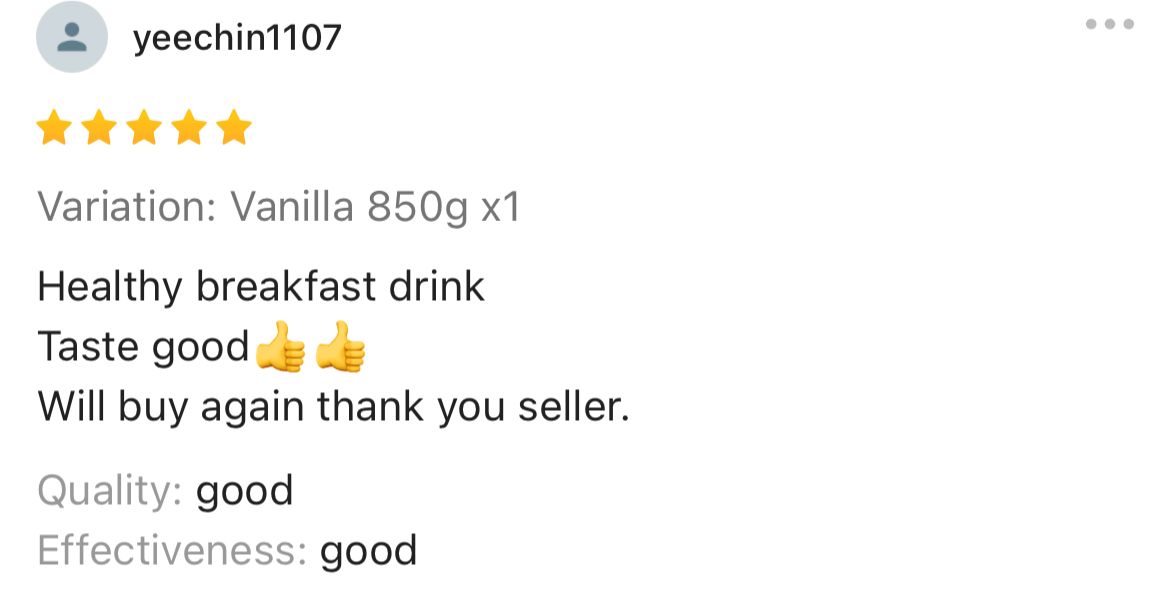Click the "x1" quantity text

tap(501, 207)
